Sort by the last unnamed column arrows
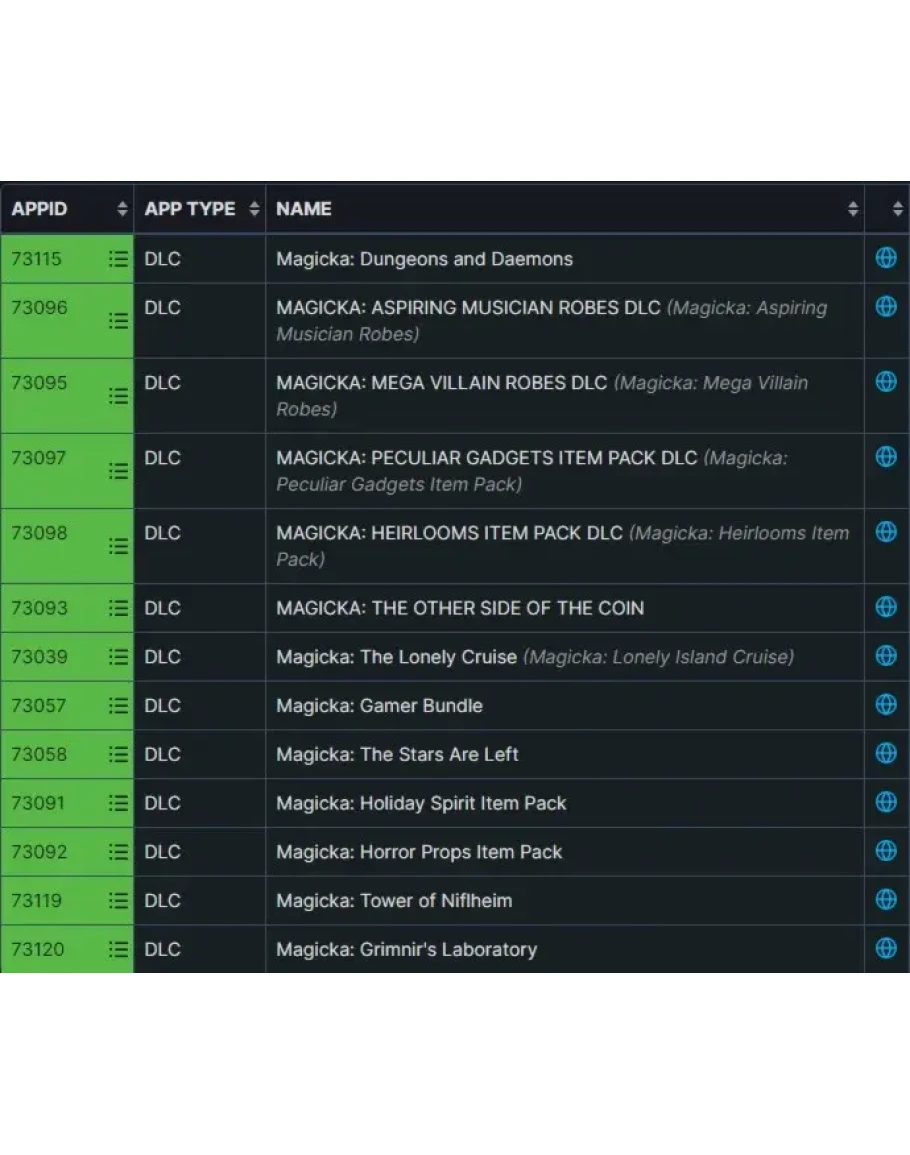 pyautogui.click(x=897, y=209)
